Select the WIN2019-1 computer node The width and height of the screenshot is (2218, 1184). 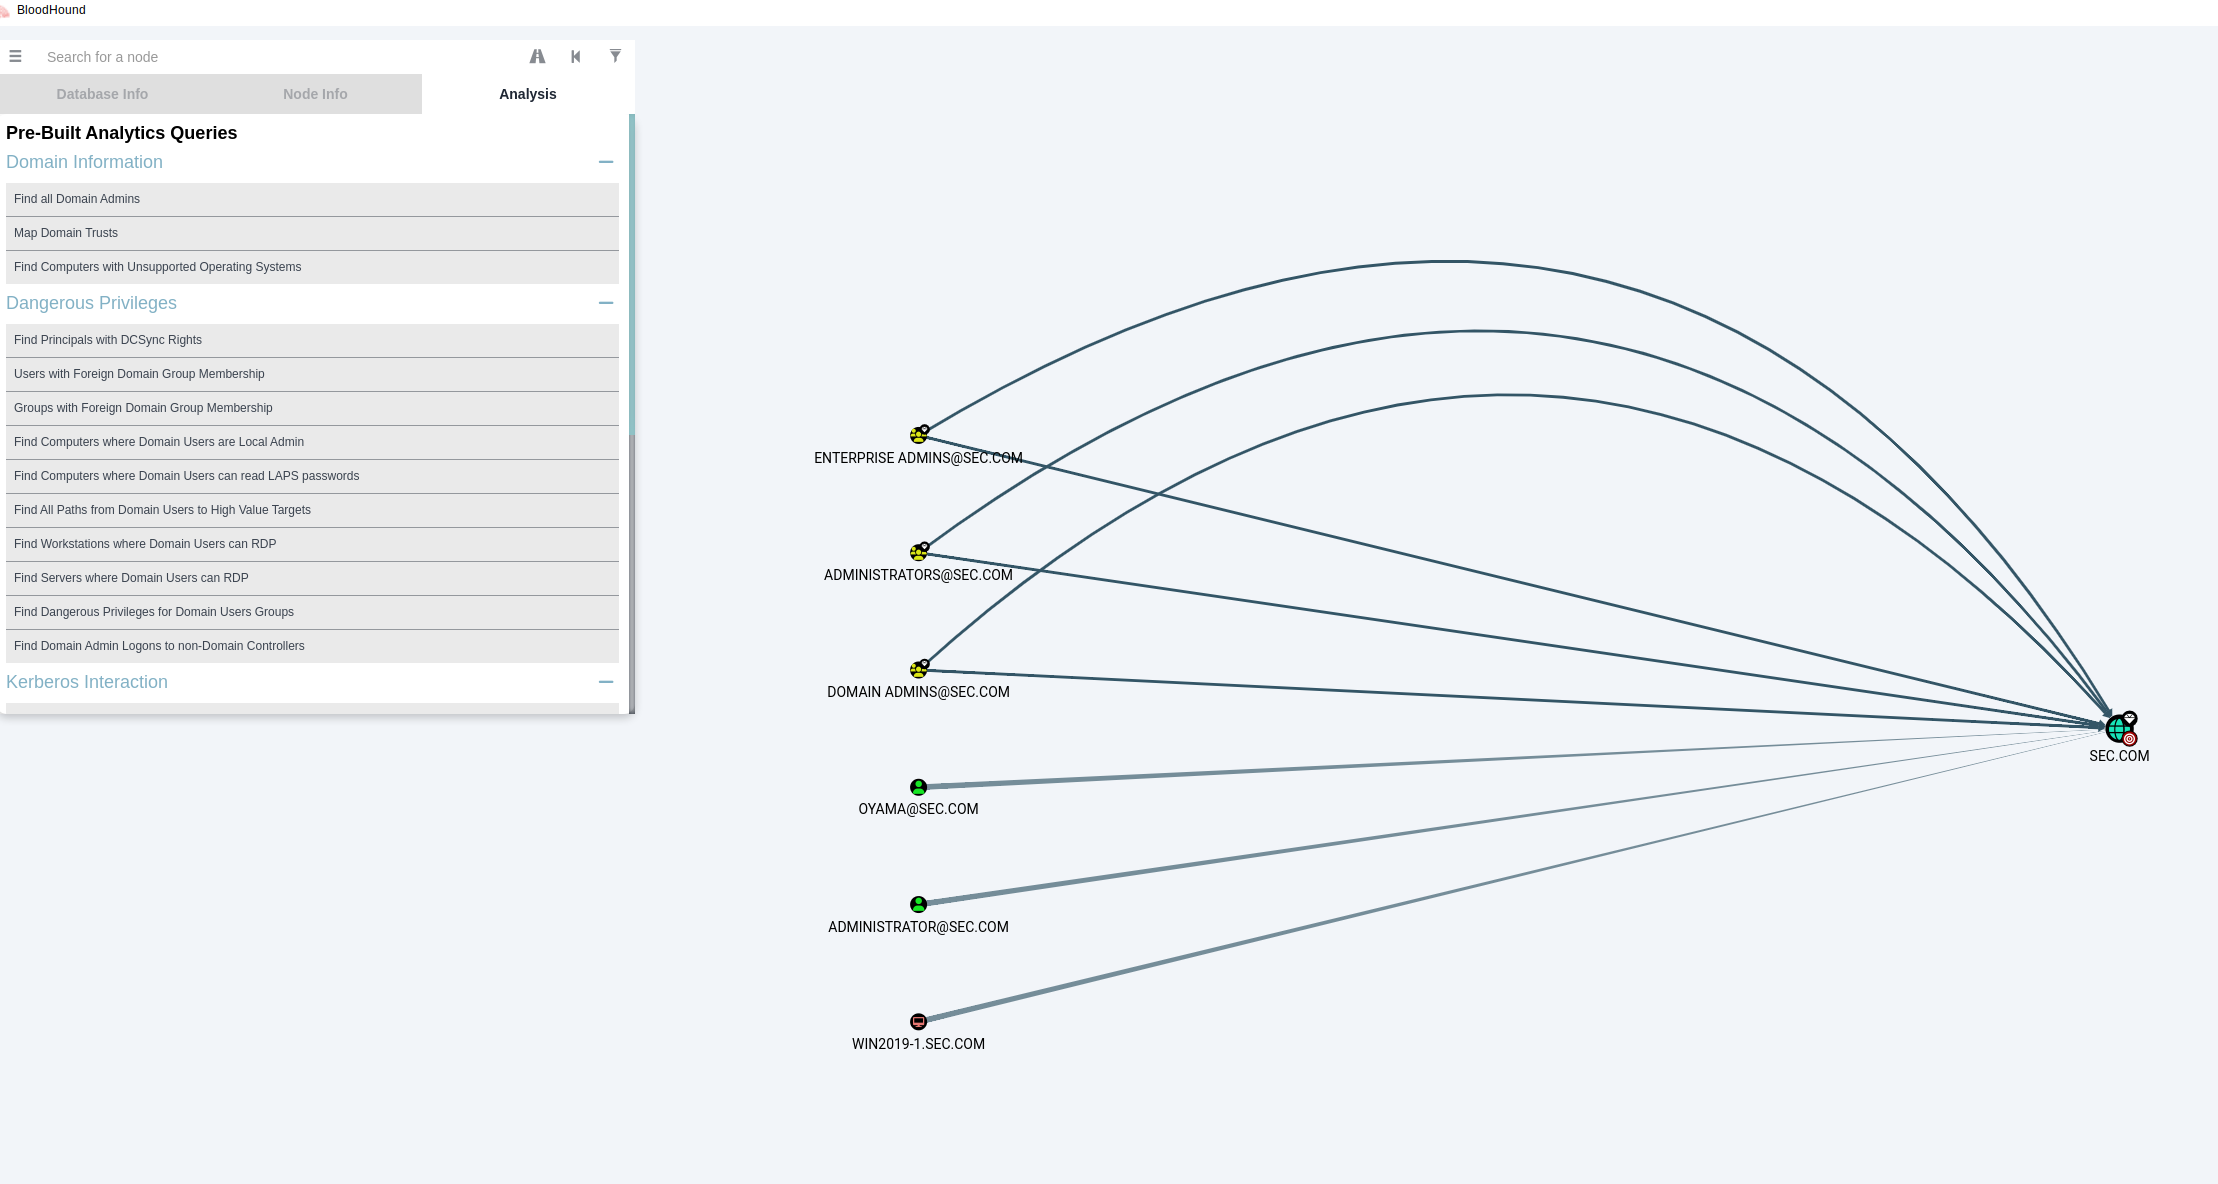coord(918,1021)
